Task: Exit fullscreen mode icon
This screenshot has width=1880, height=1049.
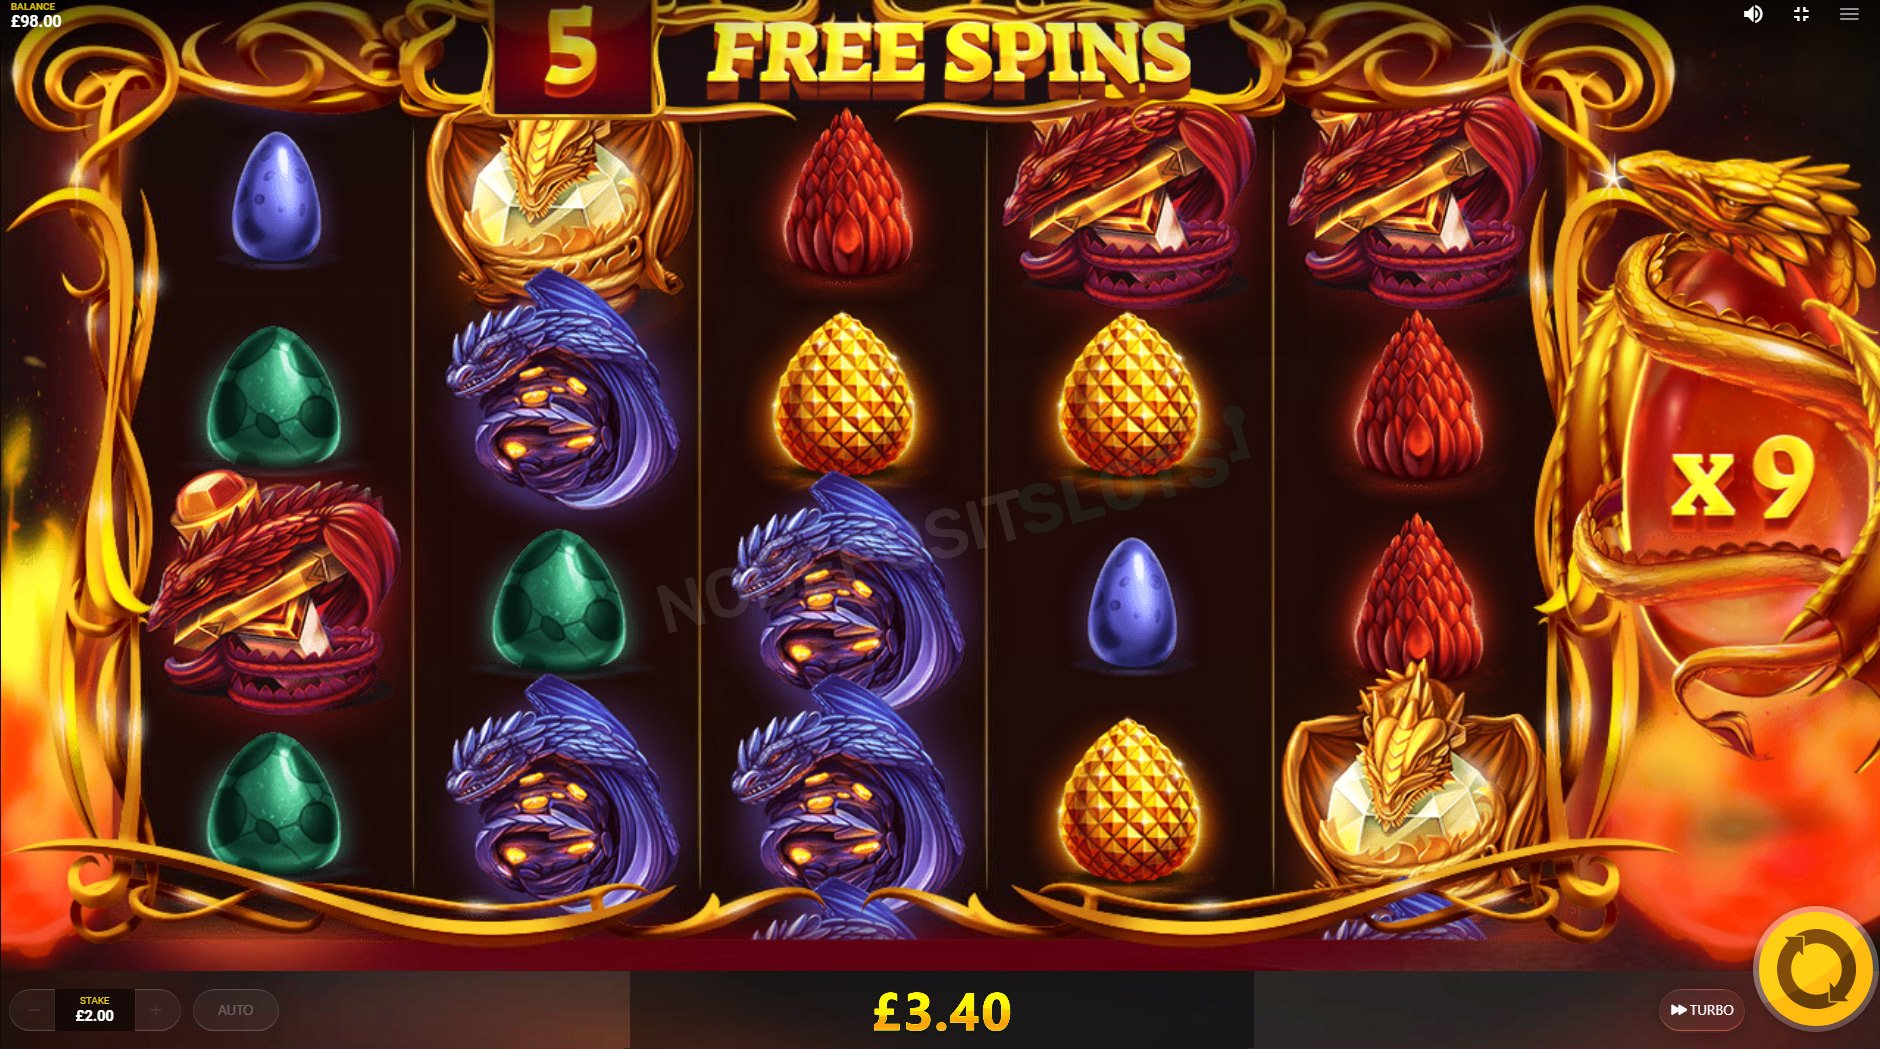Action: (1801, 14)
